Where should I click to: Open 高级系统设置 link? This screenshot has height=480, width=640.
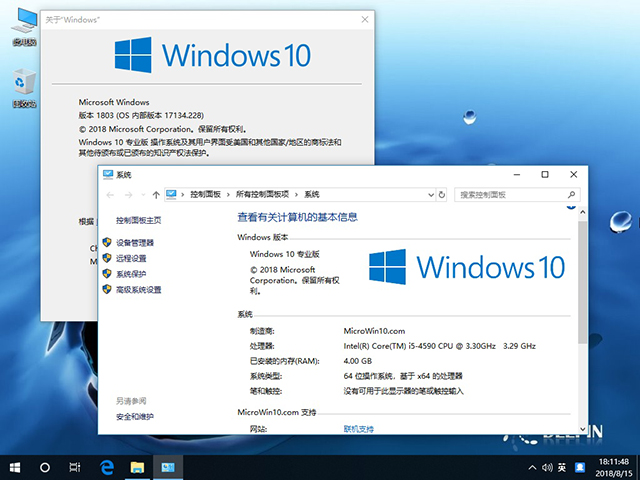138,290
